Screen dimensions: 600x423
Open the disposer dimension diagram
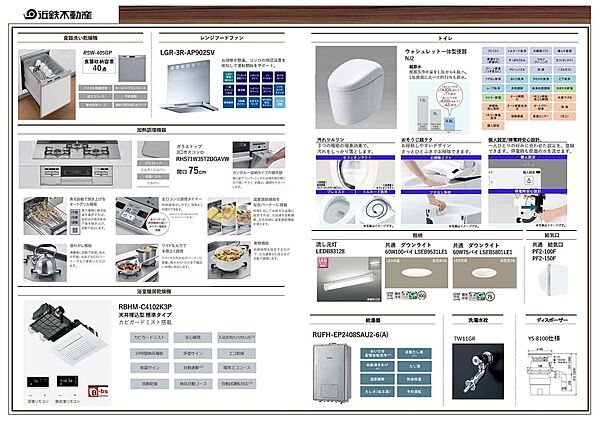[552, 373]
